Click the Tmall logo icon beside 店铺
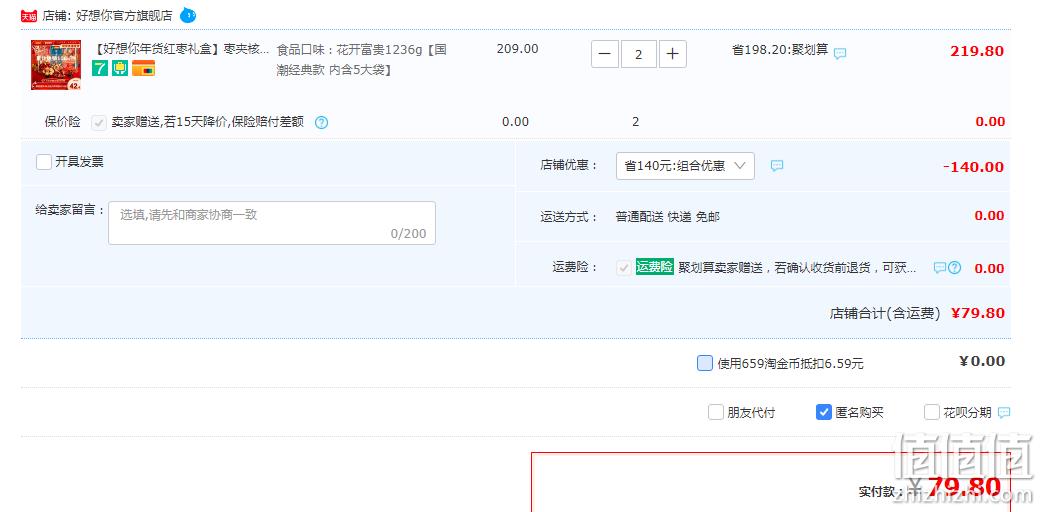The height and width of the screenshot is (512, 1042). coord(29,16)
